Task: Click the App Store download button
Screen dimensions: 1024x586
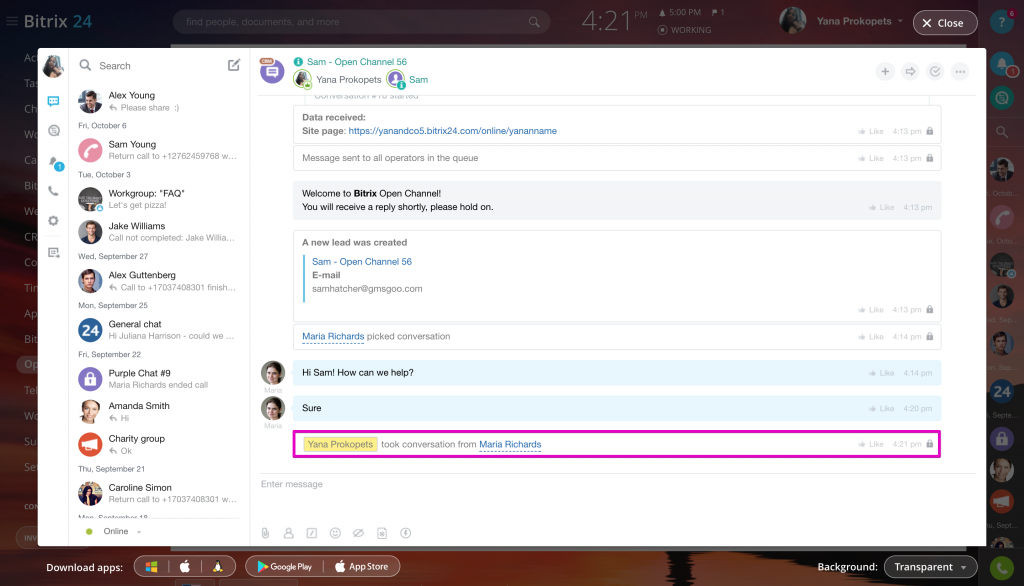Action: [362, 567]
